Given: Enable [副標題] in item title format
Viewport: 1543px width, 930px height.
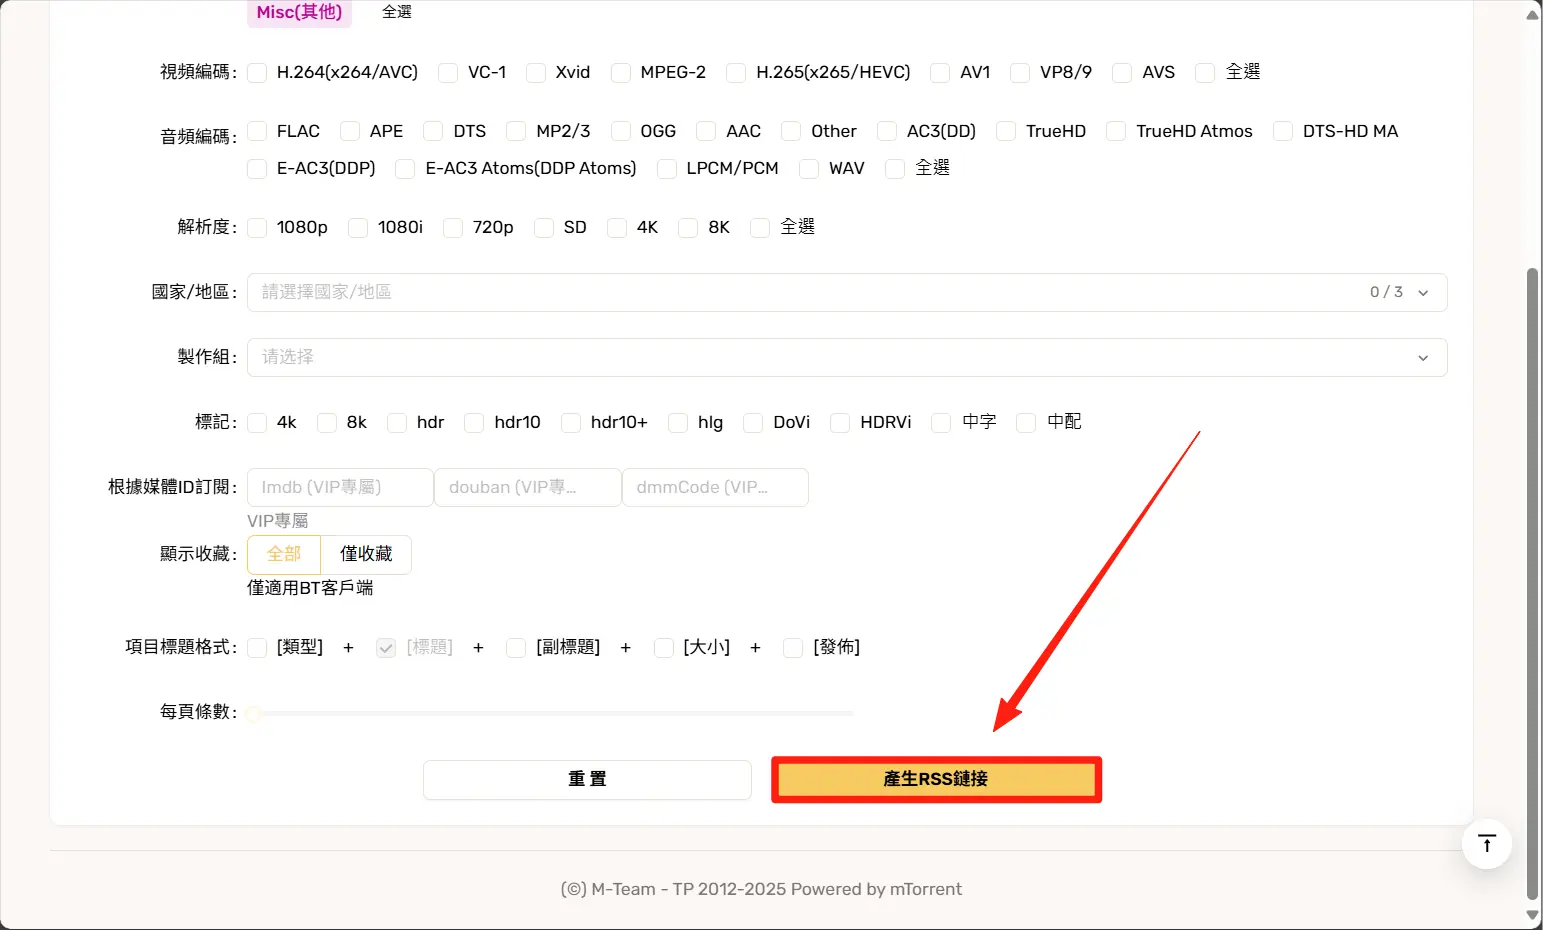Looking at the screenshot, I should (x=516, y=648).
